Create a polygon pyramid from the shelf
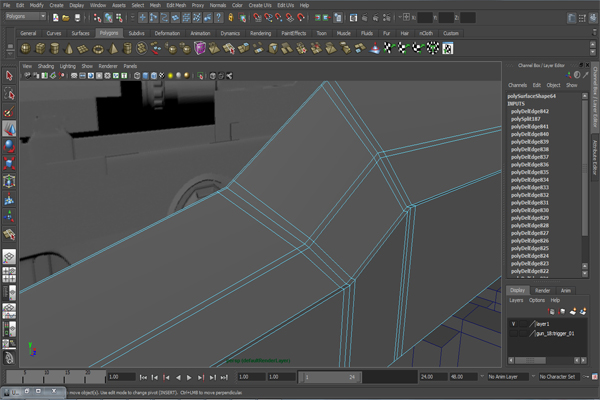The image size is (600, 400). pos(113,49)
